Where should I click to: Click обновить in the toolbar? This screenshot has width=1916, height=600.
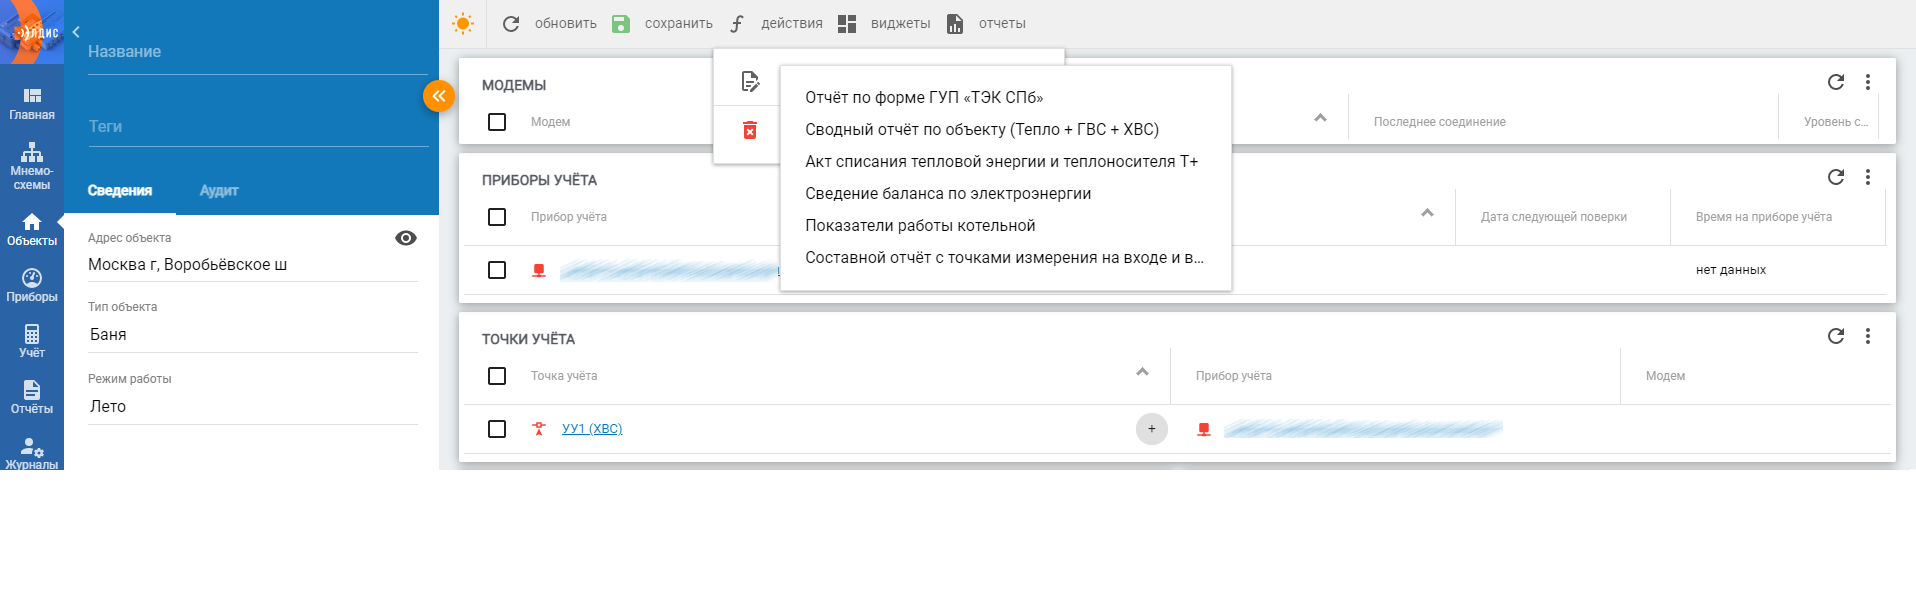566,23
